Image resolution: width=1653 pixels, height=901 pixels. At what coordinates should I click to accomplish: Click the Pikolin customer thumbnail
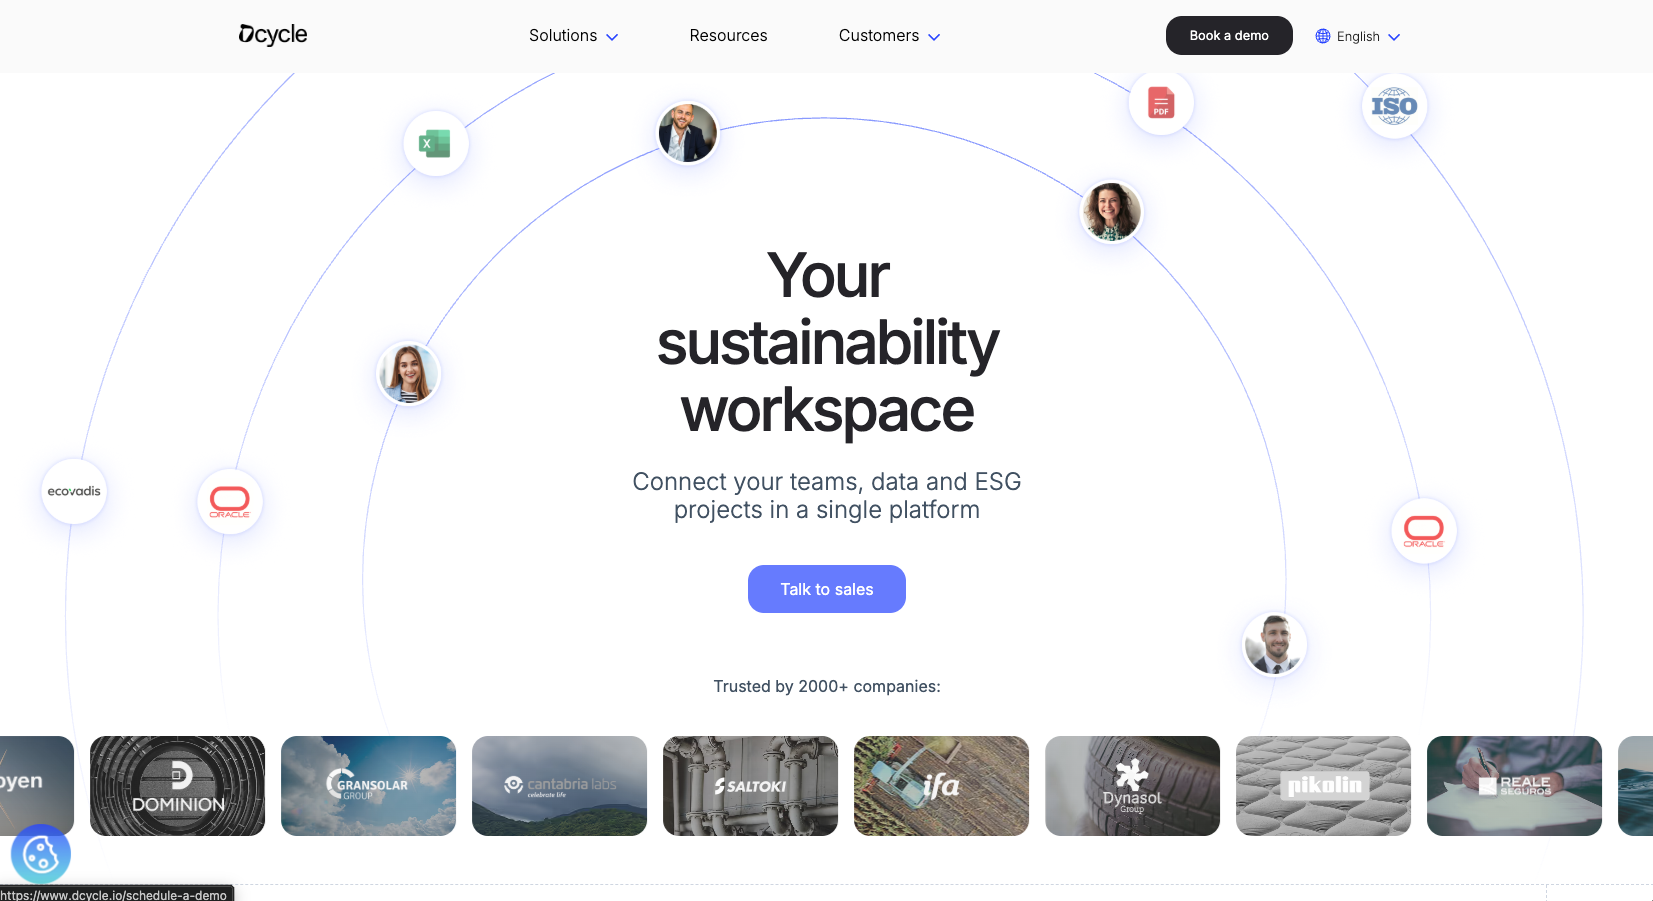click(1323, 786)
